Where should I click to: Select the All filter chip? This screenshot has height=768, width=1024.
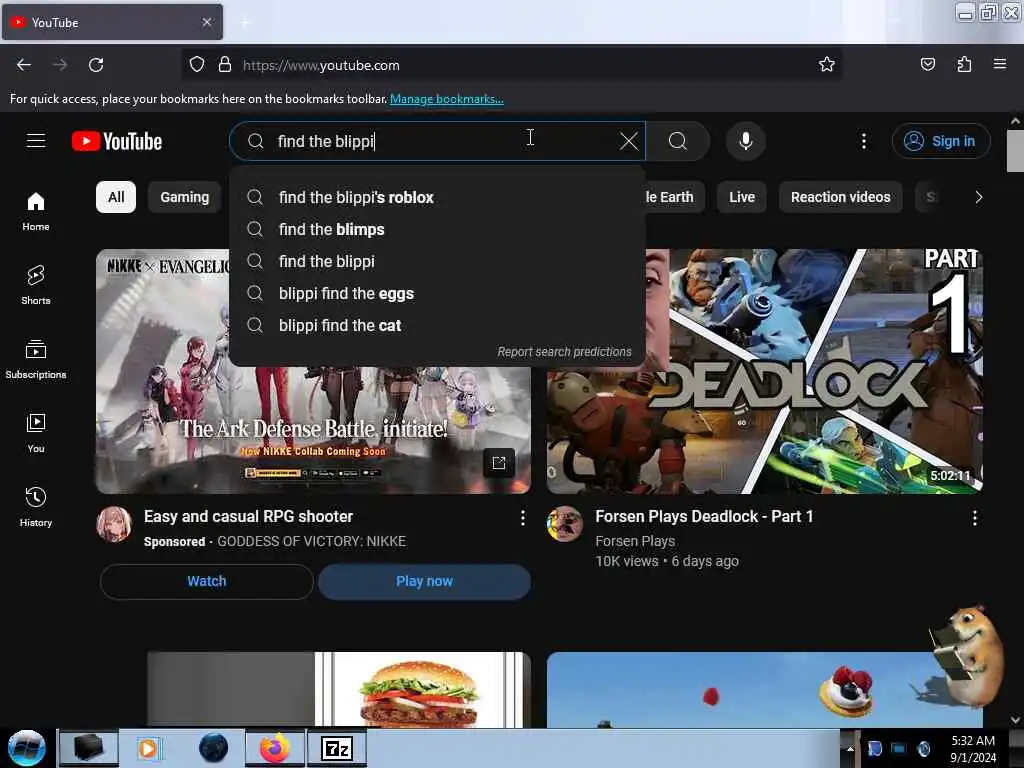[x=116, y=197]
